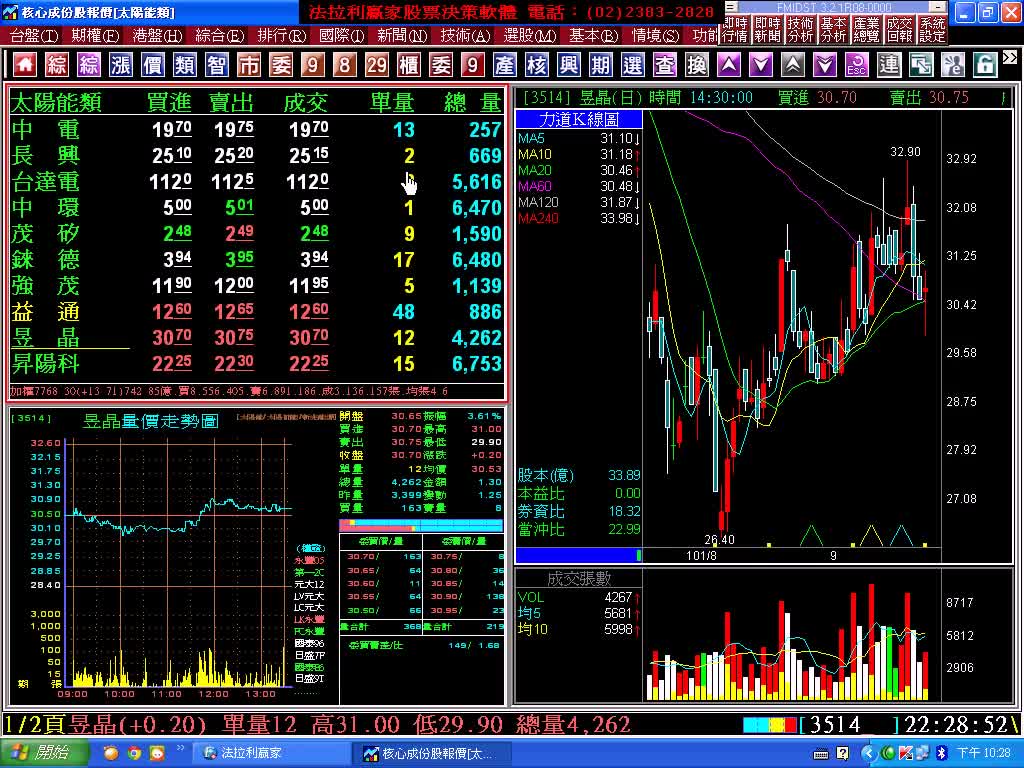The width and height of the screenshot is (1024, 768).
Task: Open the 市 market toolbar icon
Action: 249,65
